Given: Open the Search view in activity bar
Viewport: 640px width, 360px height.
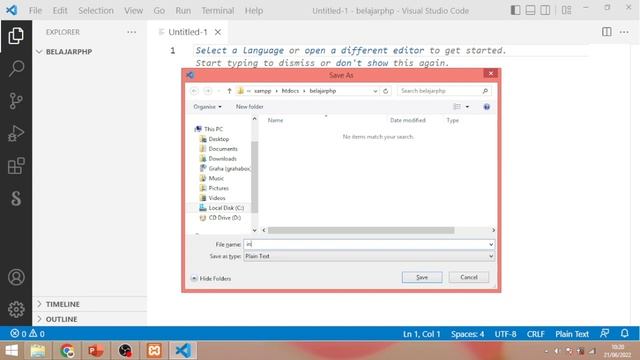Looking at the screenshot, I should pyautogui.click(x=16, y=68).
